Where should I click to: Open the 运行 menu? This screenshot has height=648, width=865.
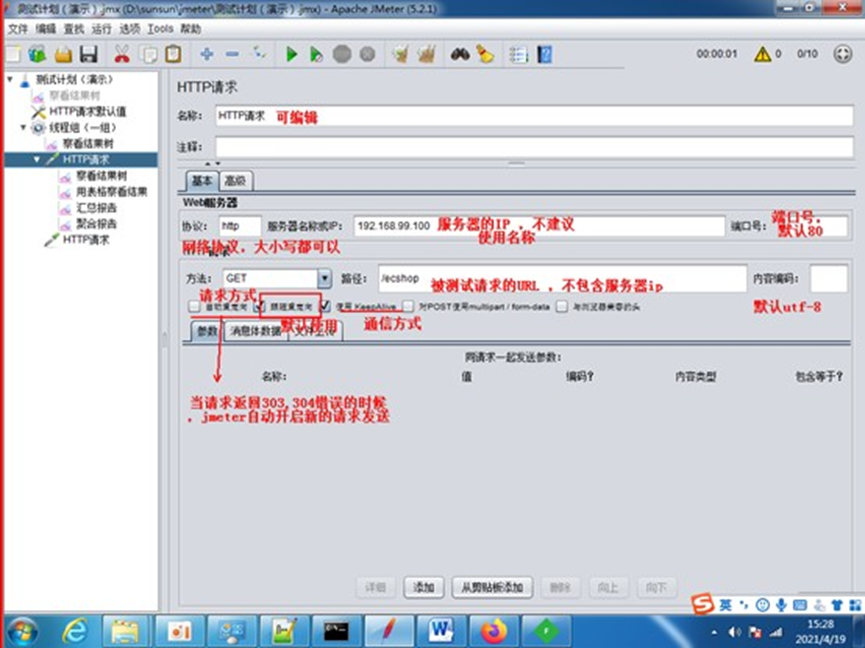point(102,29)
